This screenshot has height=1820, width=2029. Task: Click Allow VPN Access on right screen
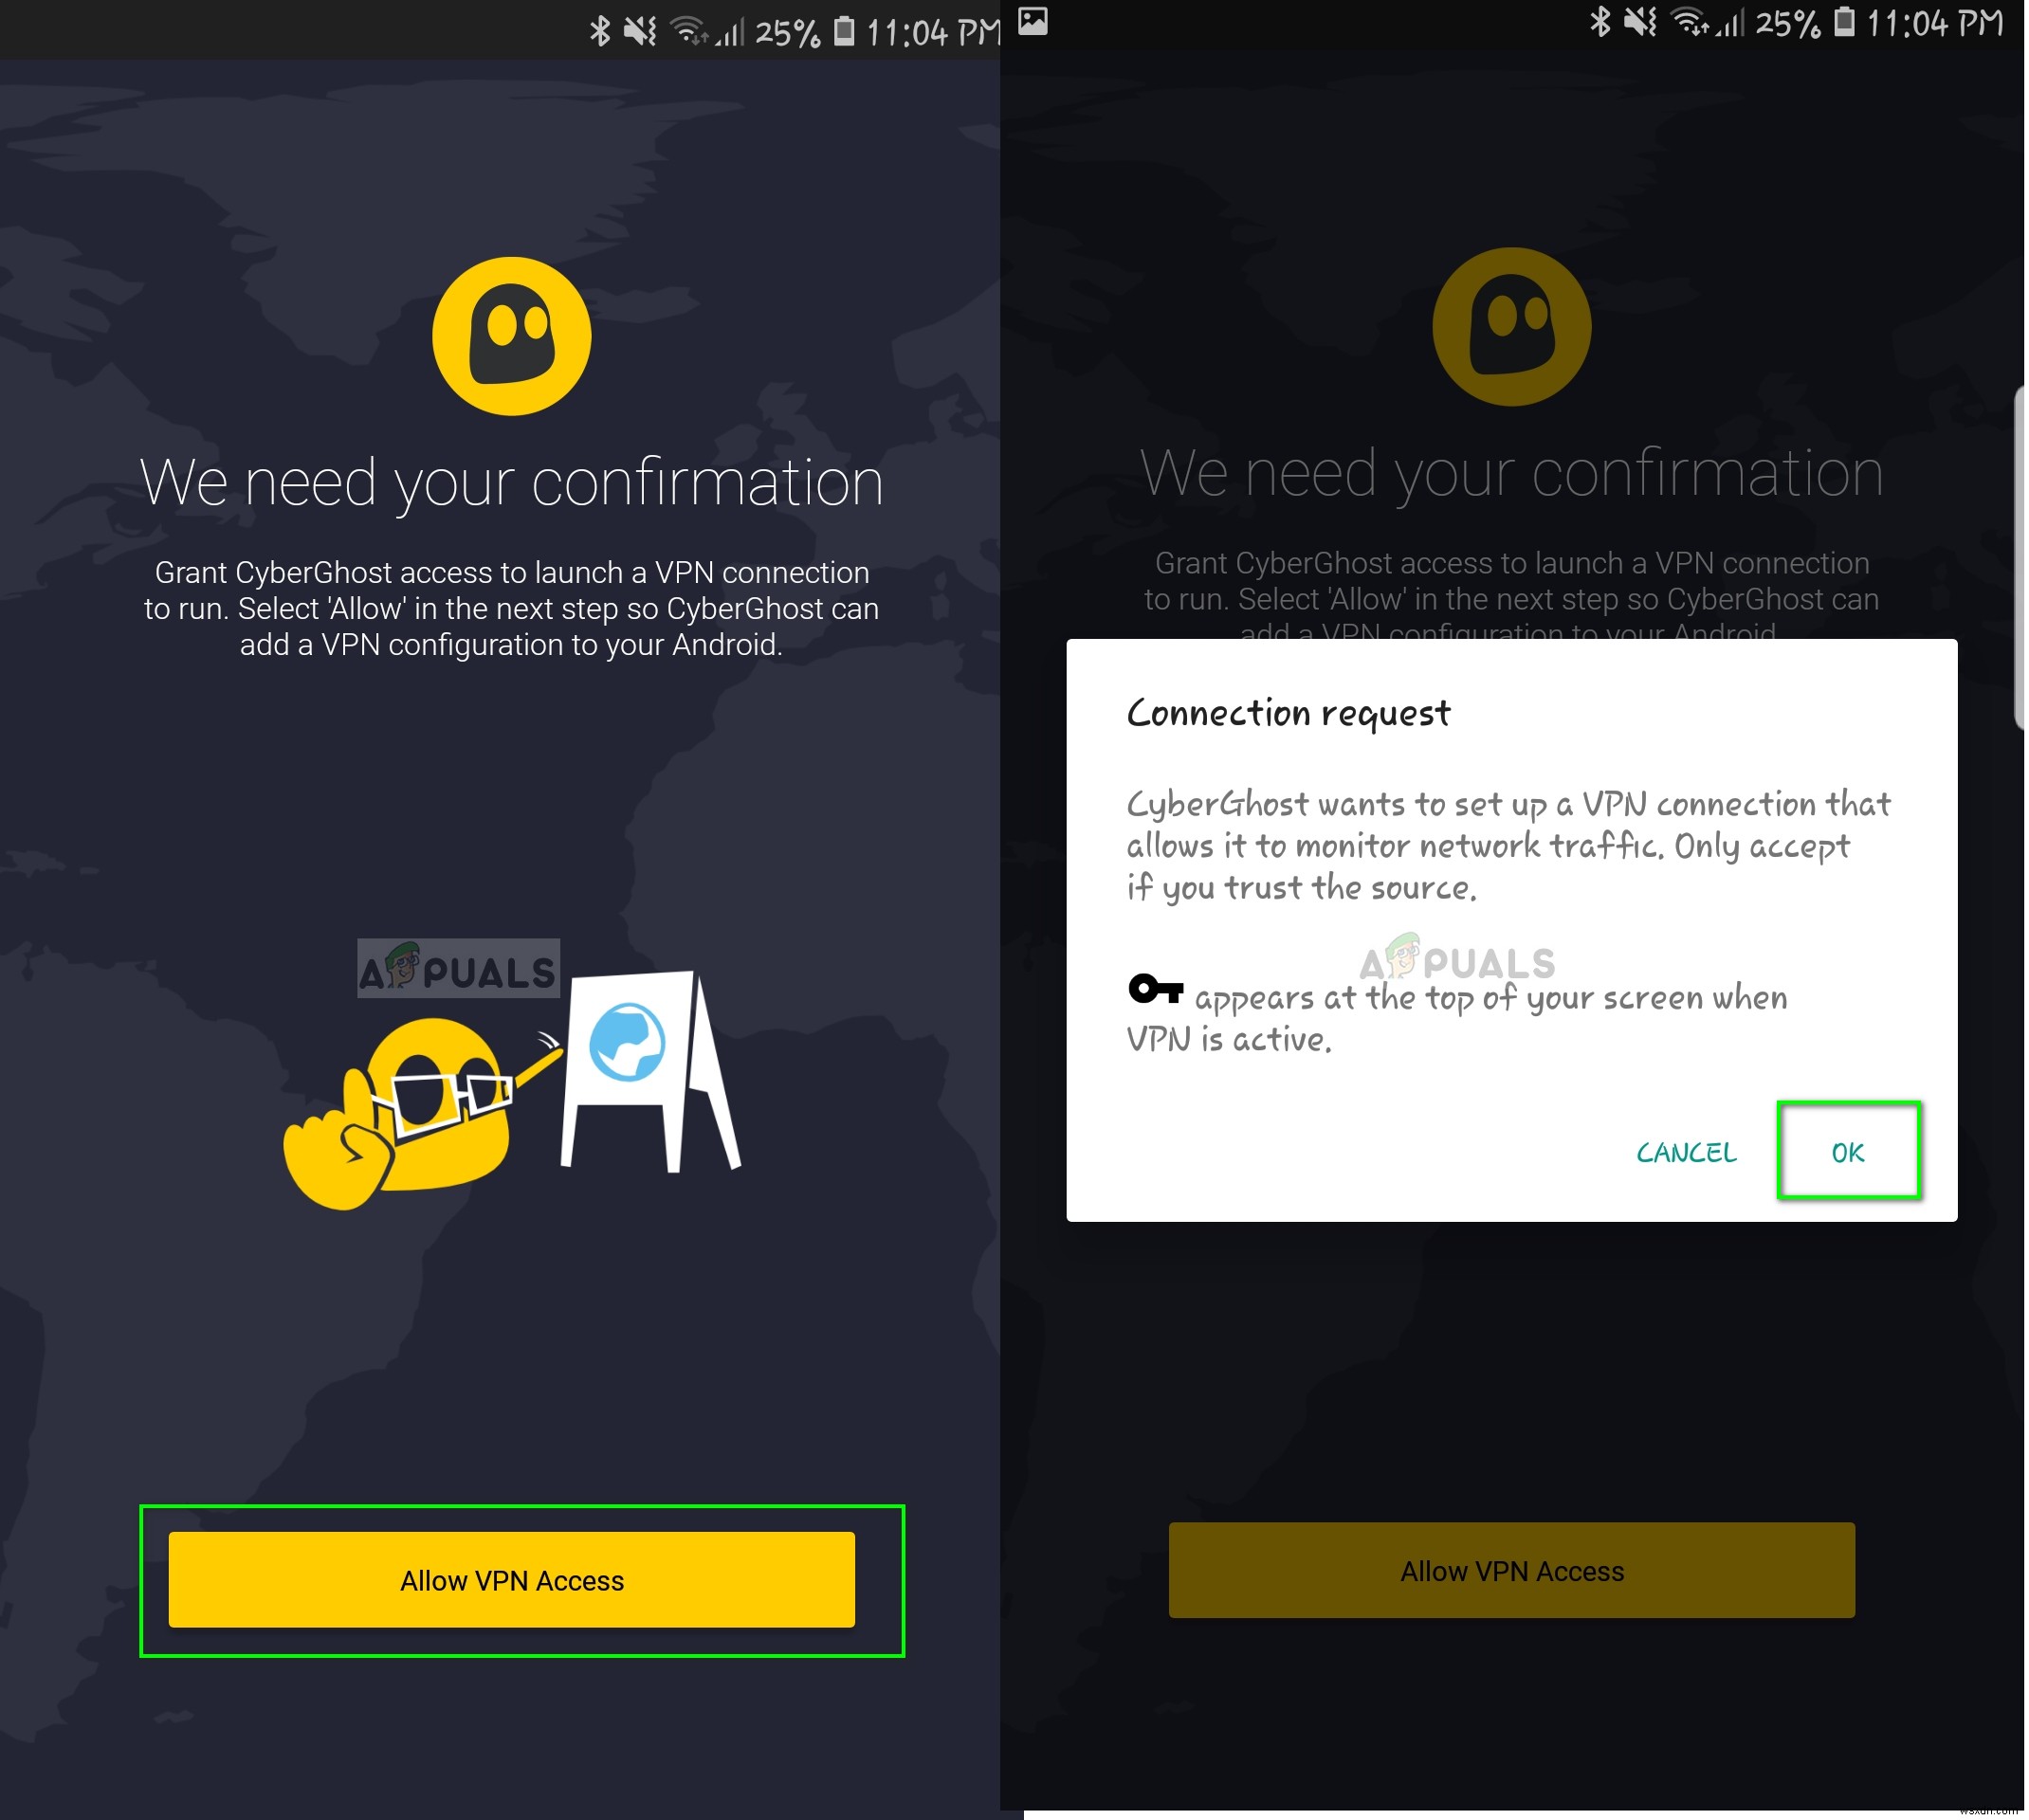click(x=1516, y=1571)
